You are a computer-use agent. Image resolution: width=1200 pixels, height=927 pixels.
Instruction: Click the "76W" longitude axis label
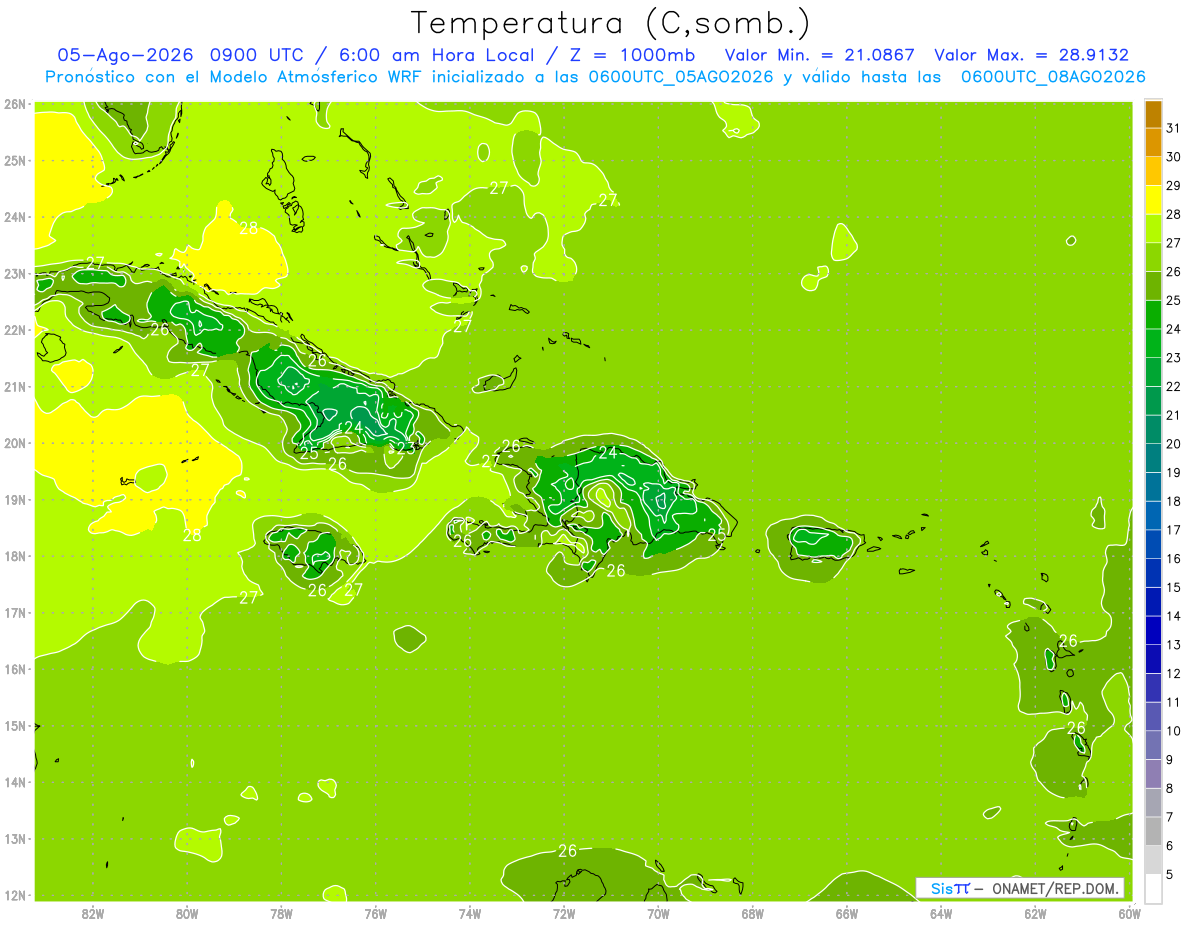tap(375, 913)
